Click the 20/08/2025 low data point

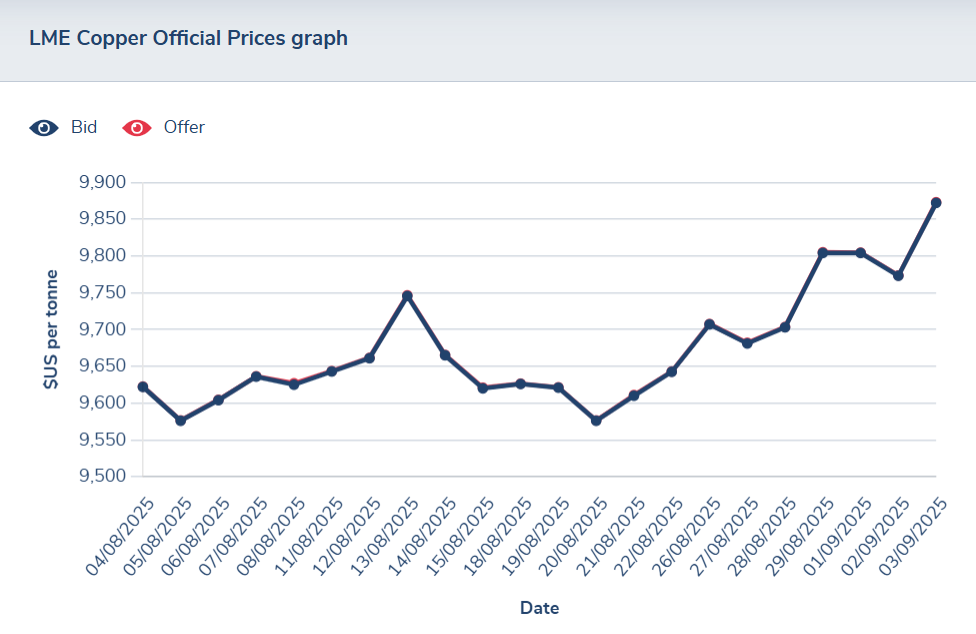click(596, 421)
